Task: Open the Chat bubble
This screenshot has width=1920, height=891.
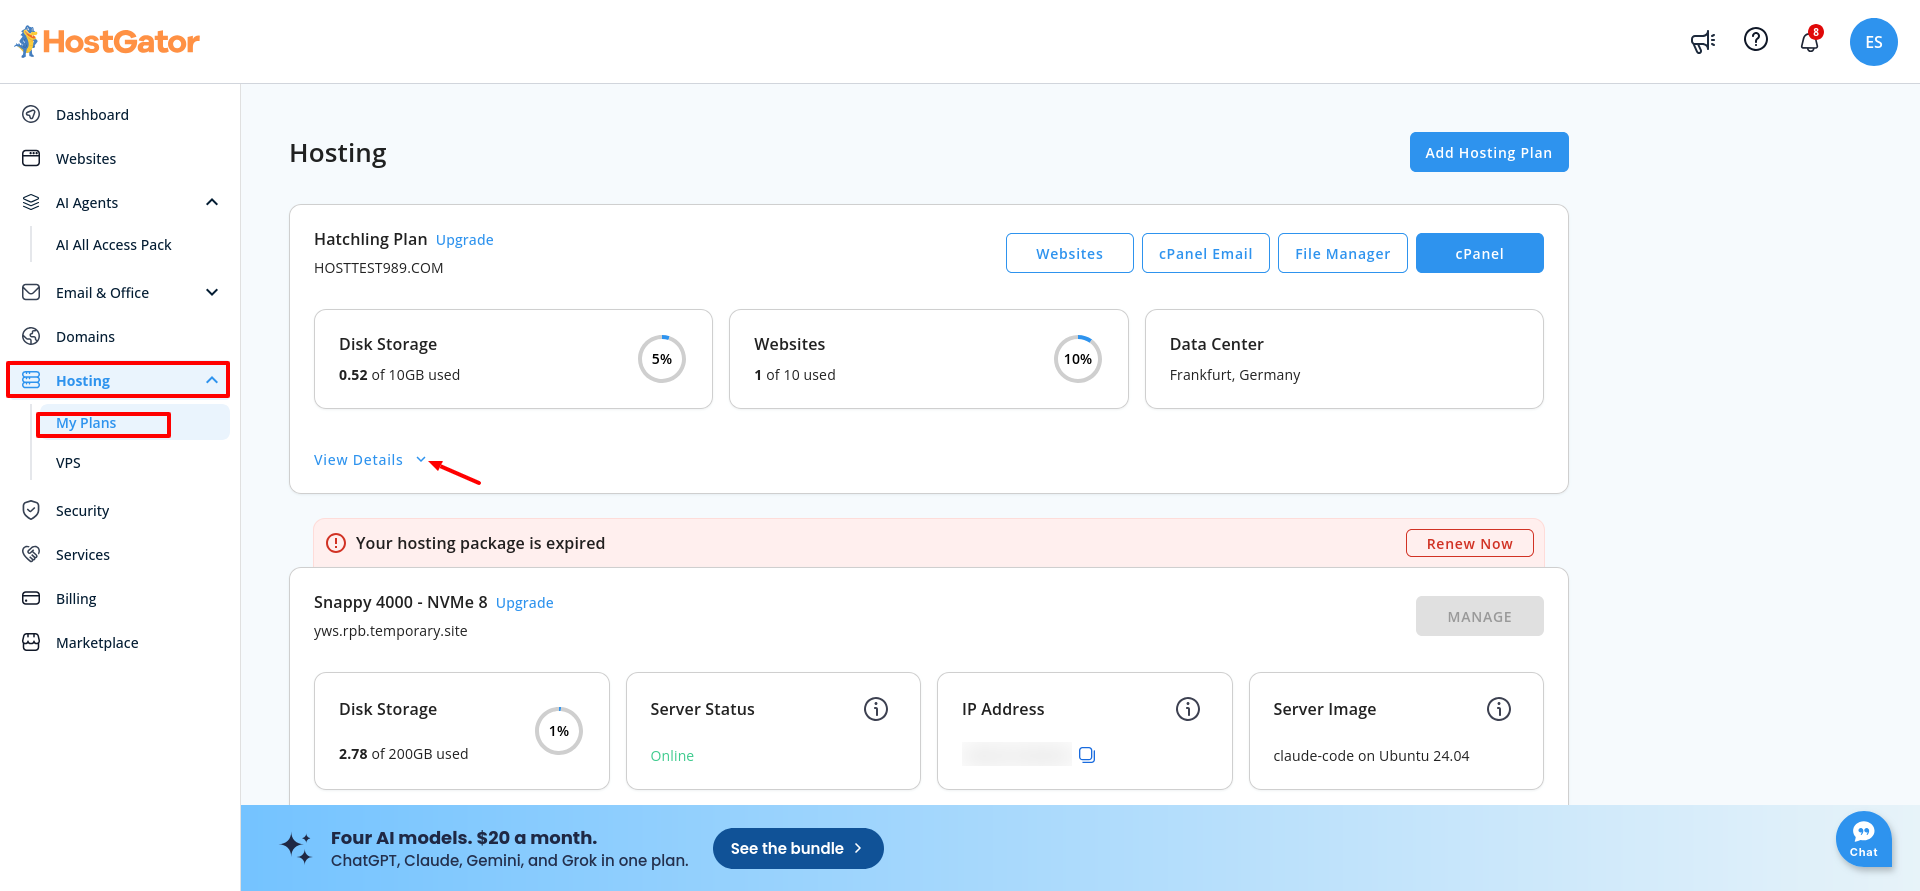Action: (1864, 838)
